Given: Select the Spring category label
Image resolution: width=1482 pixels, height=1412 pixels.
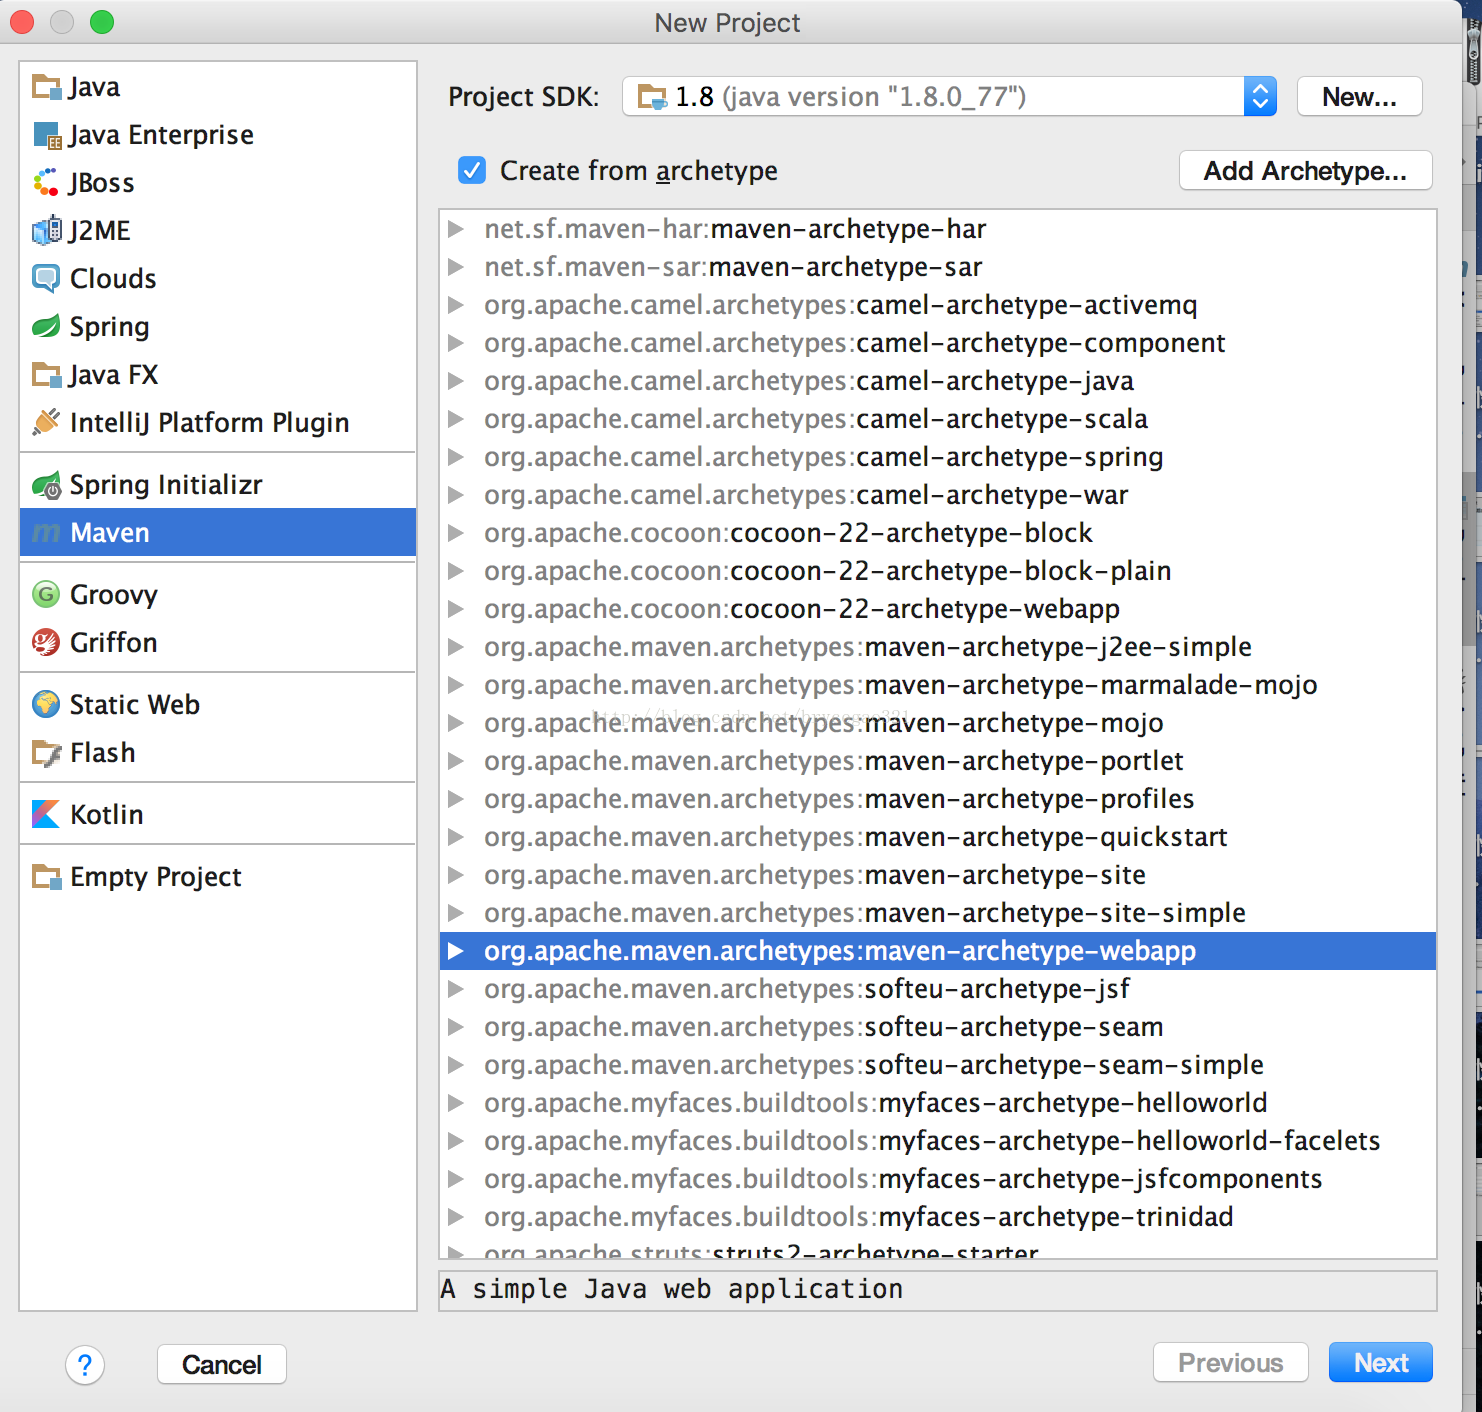Looking at the screenshot, I should tap(110, 327).
